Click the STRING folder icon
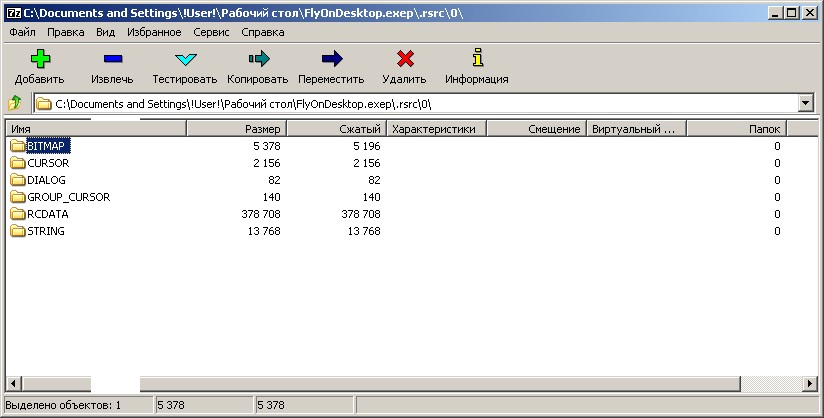The height and width of the screenshot is (418, 824). (x=18, y=231)
